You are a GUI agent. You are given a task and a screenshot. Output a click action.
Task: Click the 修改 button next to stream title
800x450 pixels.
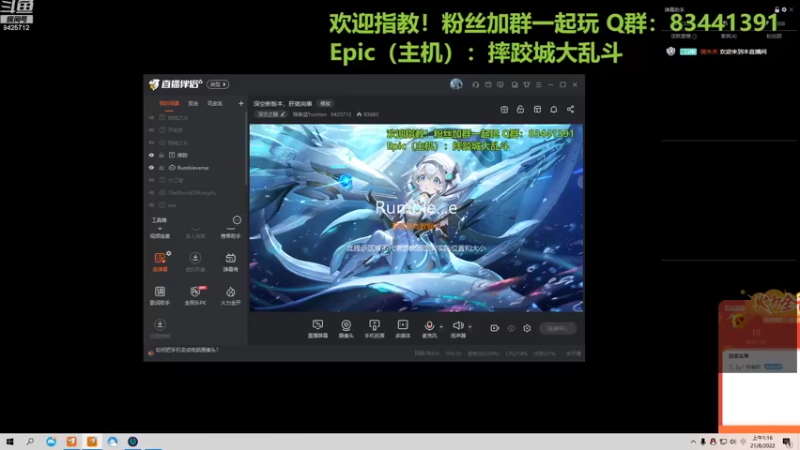[325, 104]
